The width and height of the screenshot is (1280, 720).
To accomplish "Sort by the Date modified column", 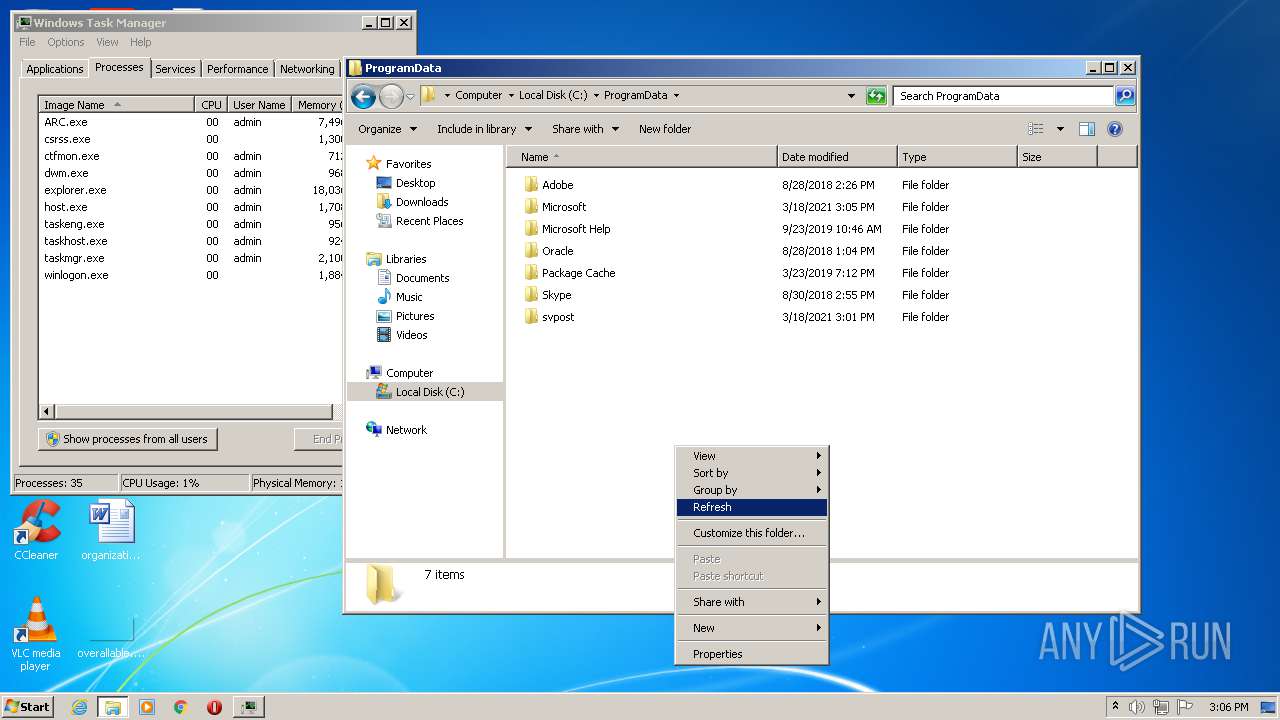I will (x=837, y=157).
